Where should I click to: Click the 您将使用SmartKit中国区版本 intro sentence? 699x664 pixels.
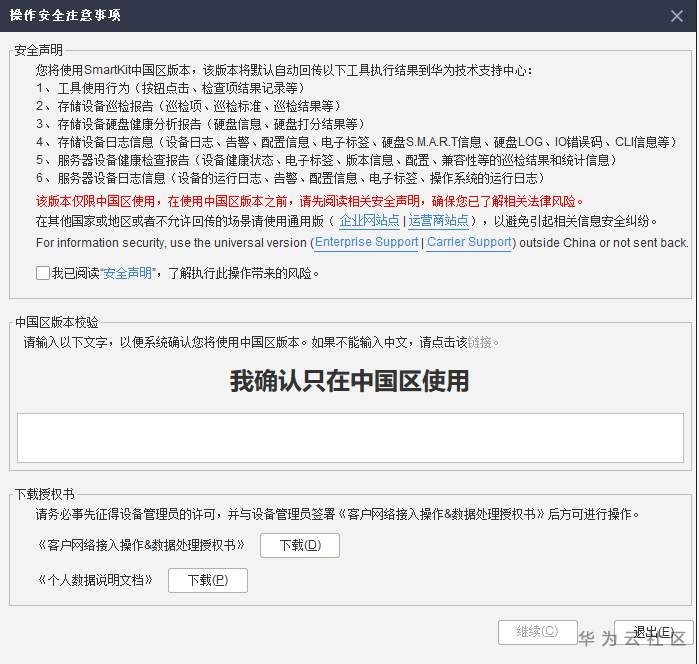[284, 70]
